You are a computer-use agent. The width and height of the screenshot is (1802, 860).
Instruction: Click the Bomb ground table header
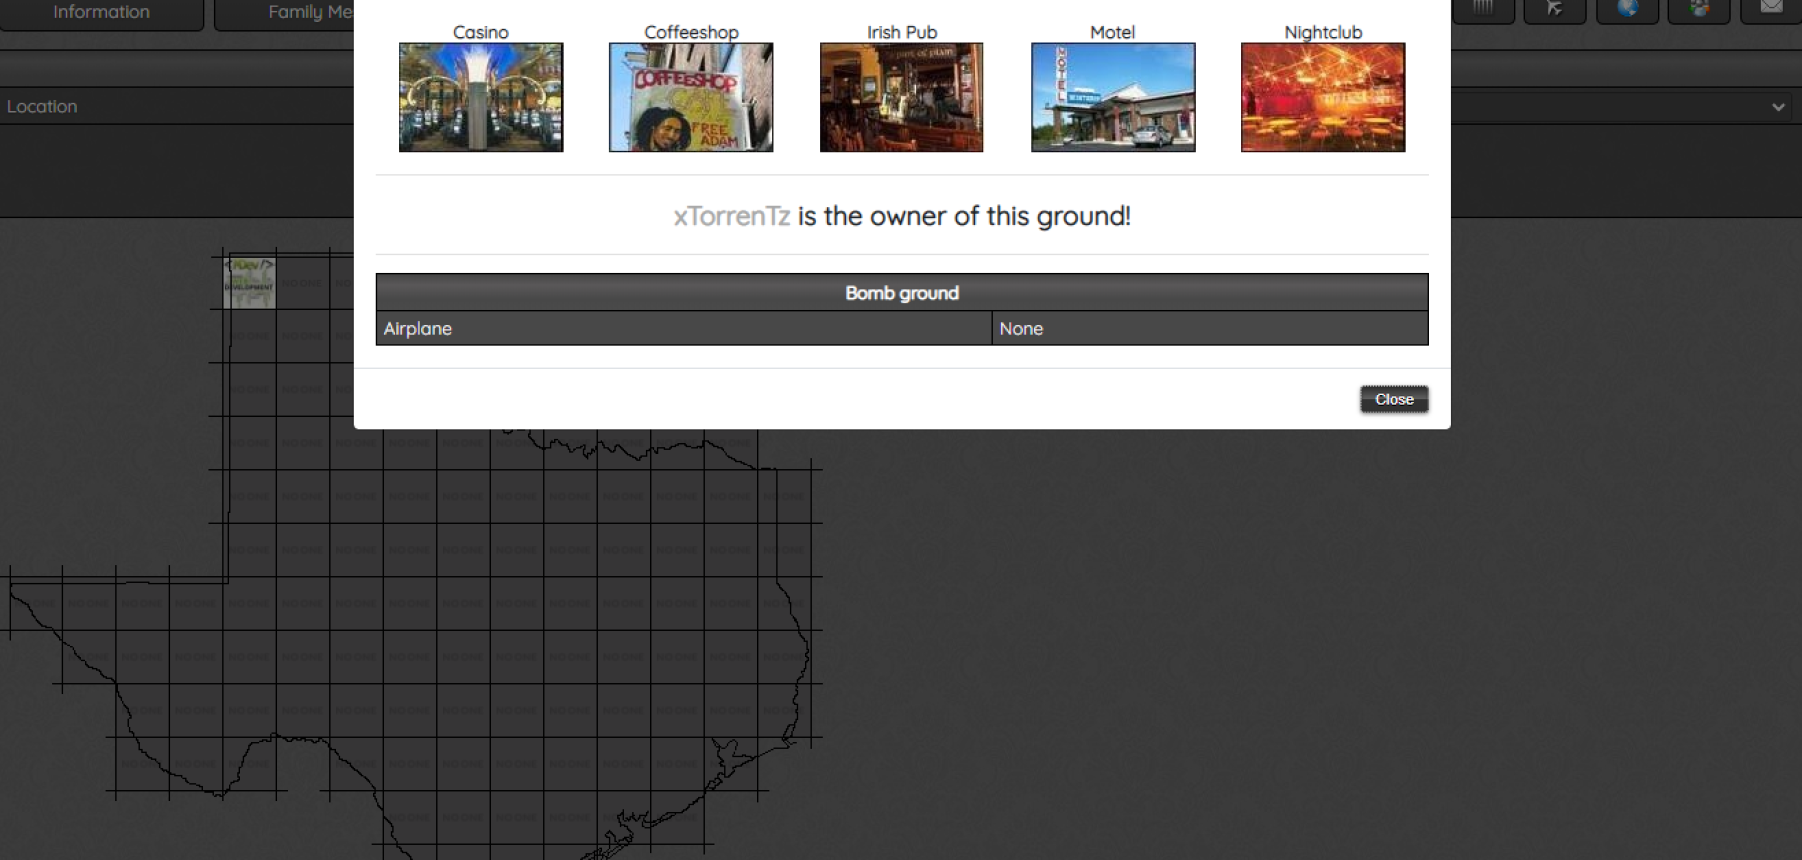901,293
